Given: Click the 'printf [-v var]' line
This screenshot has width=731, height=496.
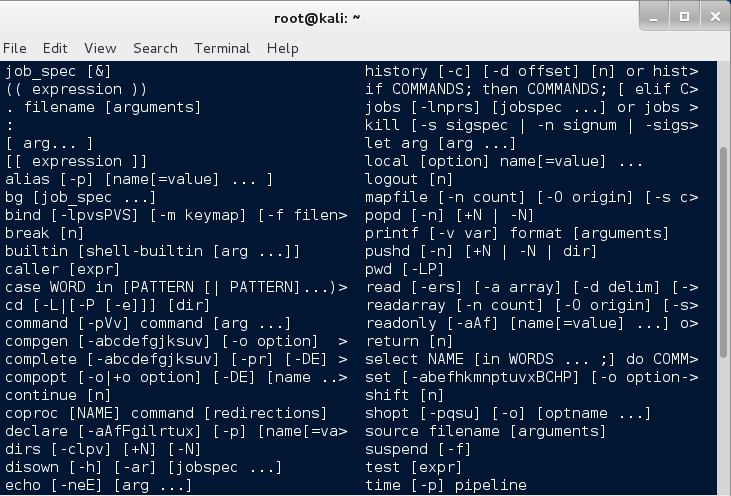Looking at the screenshot, I should pos(517,233).
